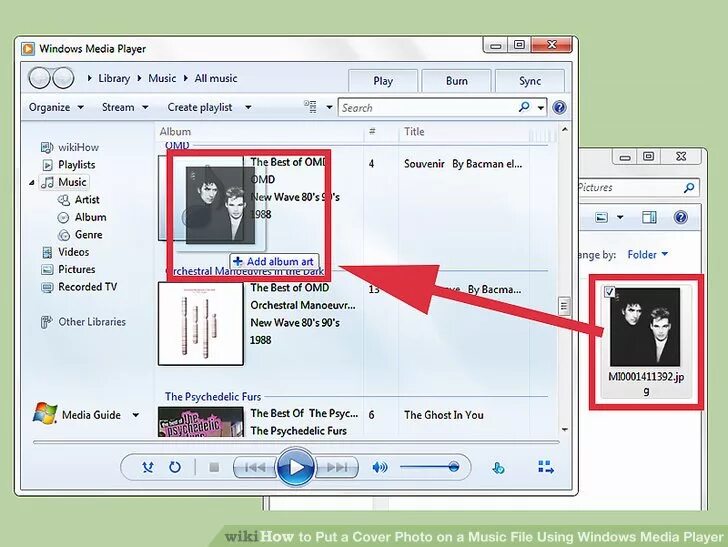
Task: Select Music in navigation pane
Action: click(x=64, y=182)
